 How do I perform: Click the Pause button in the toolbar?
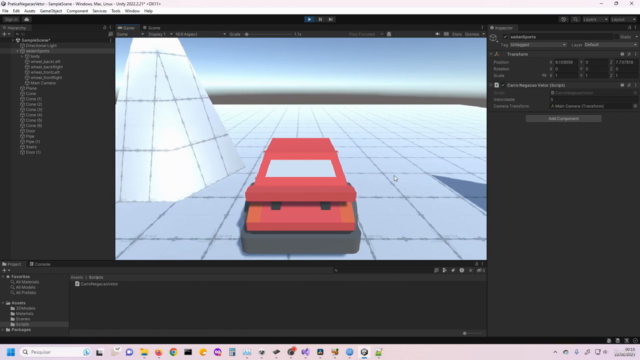pyautogui.click(x=320, y=19)
